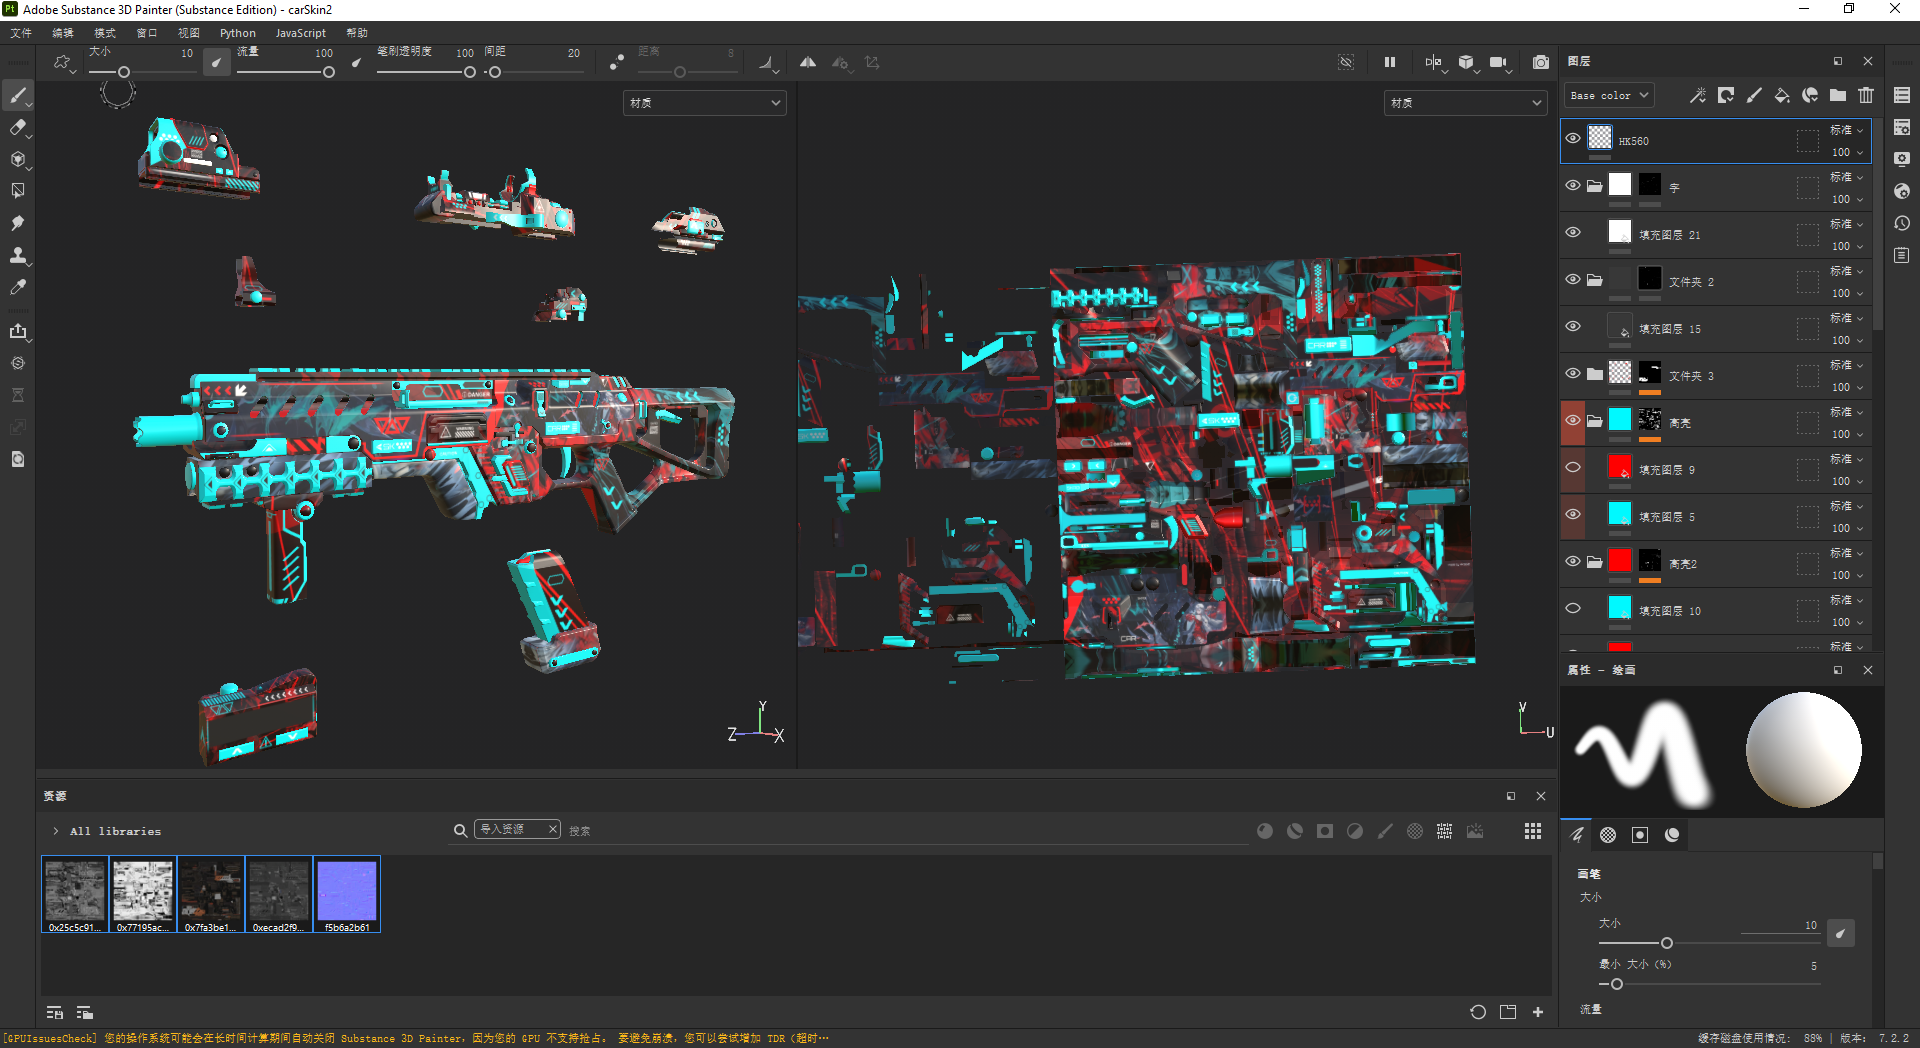Hide the HK560 layer
1920x1048 pixels.
1573,139
